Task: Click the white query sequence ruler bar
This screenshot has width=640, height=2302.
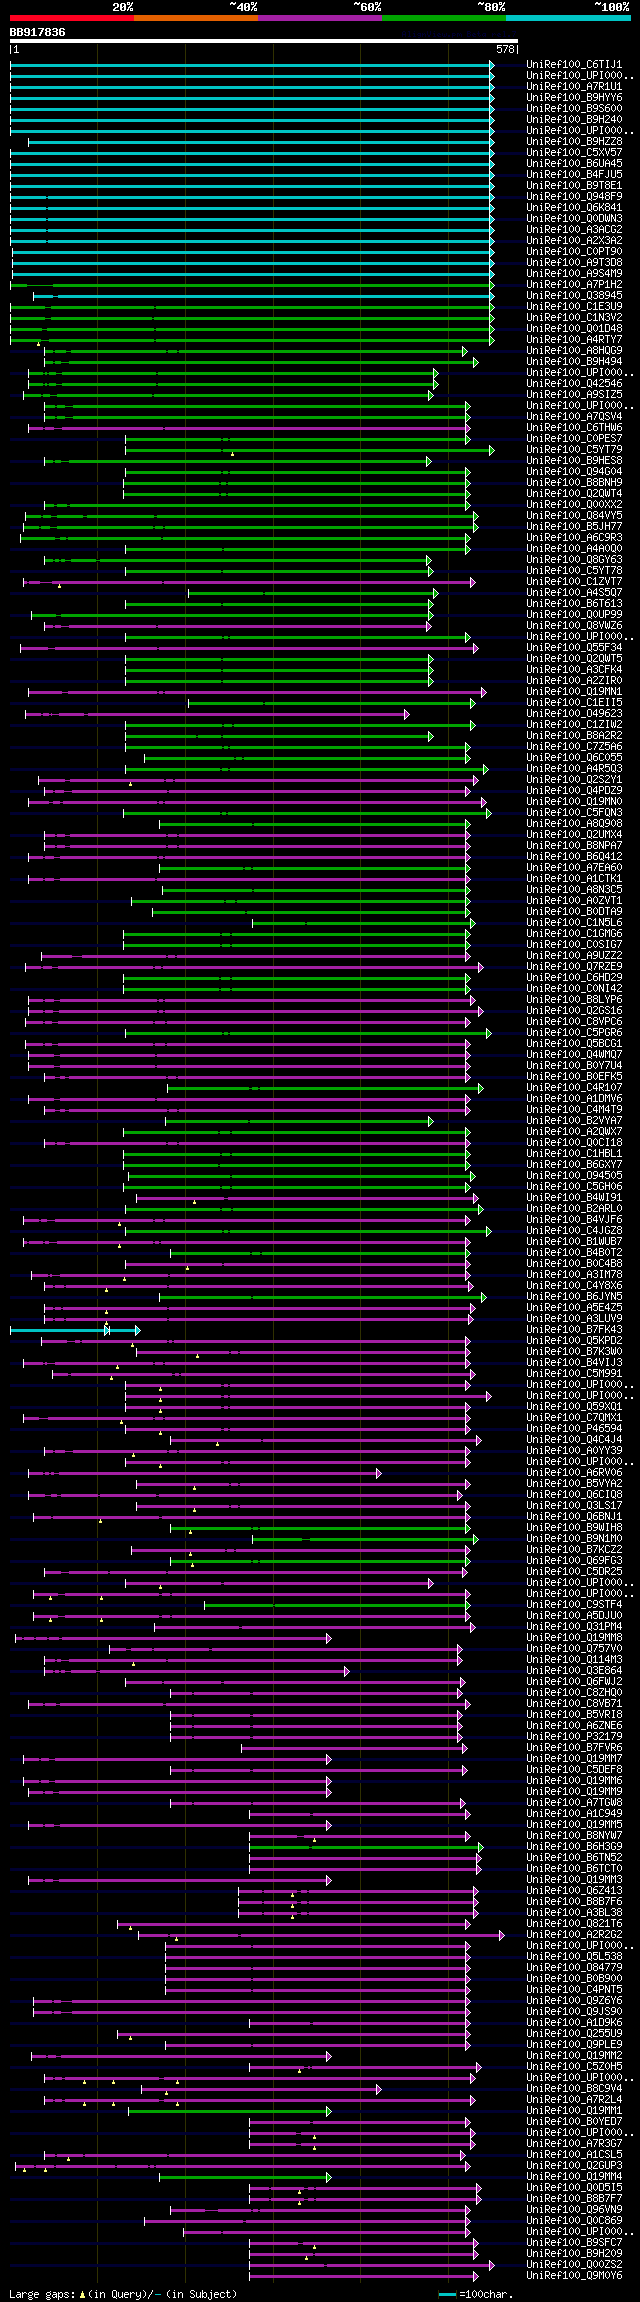Action: coord(263,41)
